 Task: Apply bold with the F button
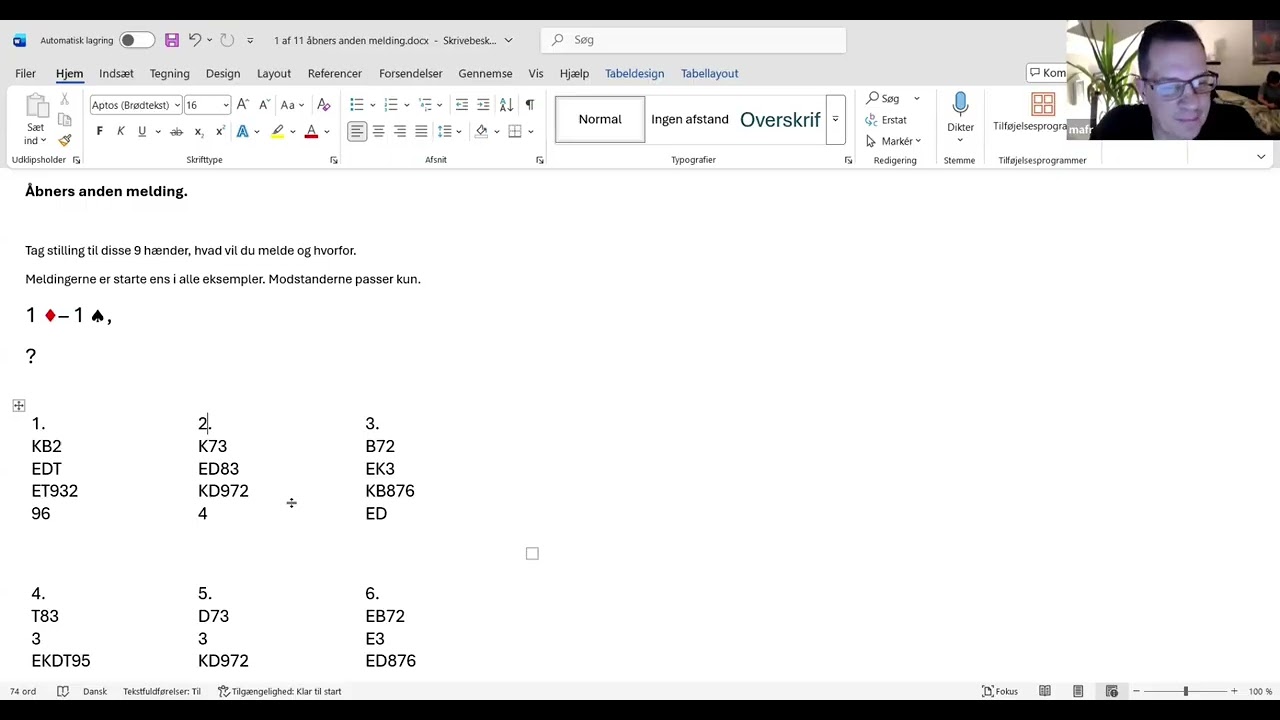(x=99, y=132)
